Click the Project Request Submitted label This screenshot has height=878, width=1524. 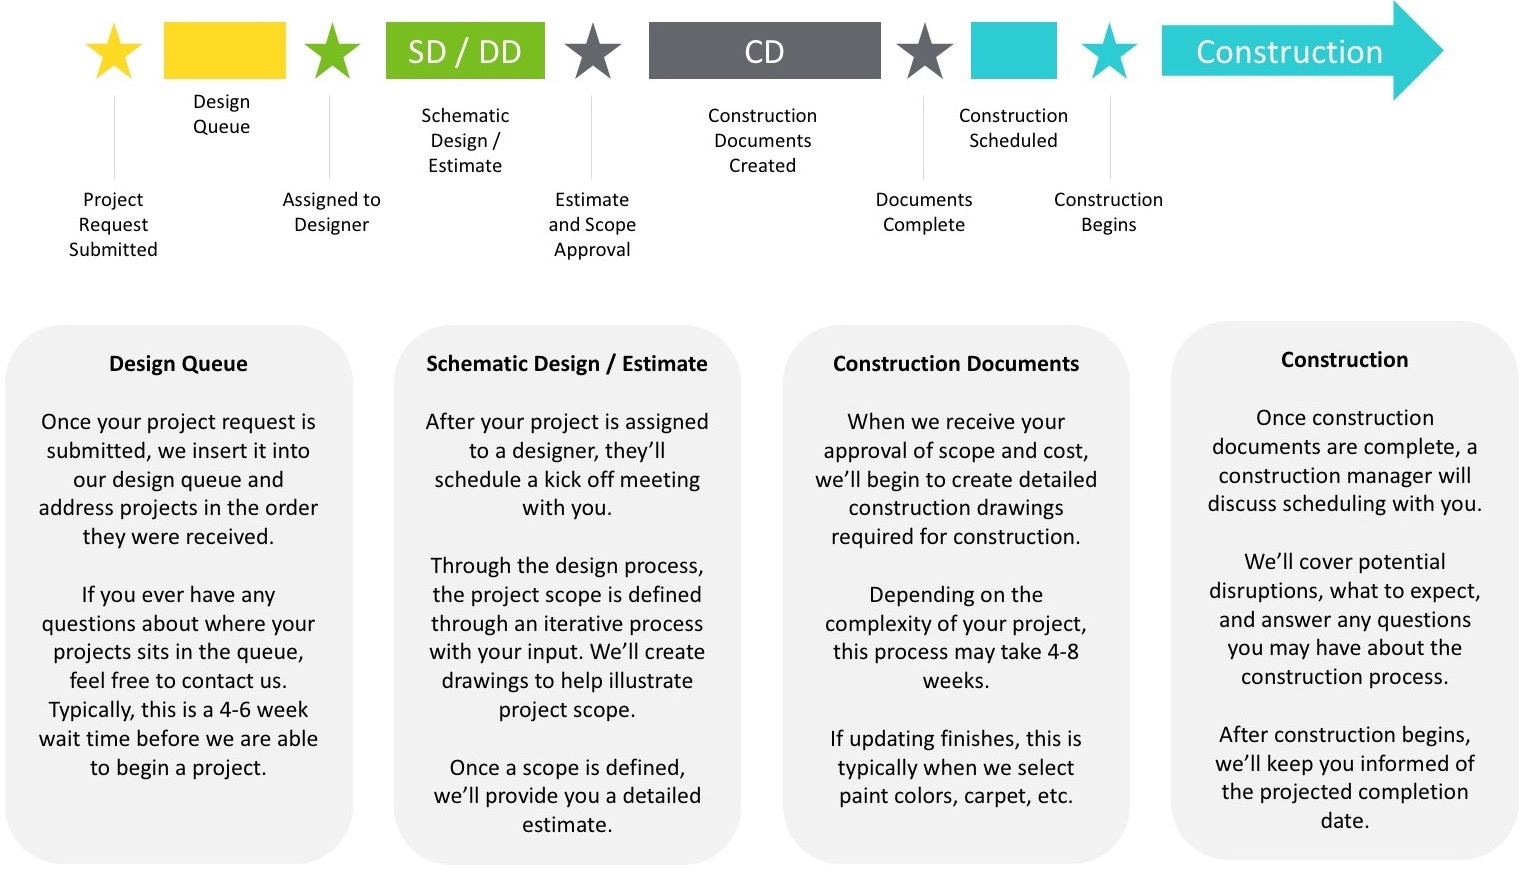point(113,225)
